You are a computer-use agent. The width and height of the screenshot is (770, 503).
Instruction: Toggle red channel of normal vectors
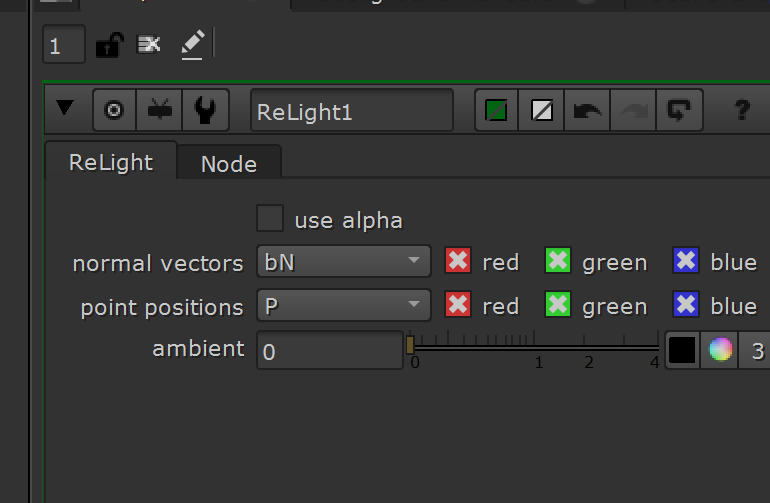click(x=458, y=260)
